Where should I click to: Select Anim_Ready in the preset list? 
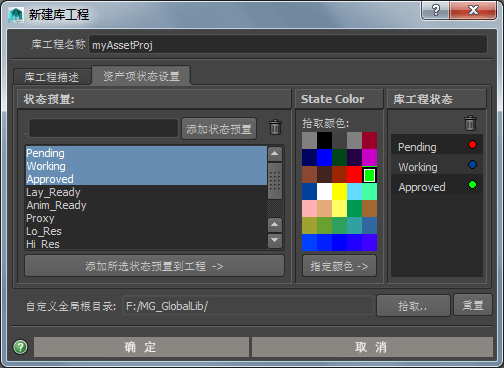tap(146, 205)
